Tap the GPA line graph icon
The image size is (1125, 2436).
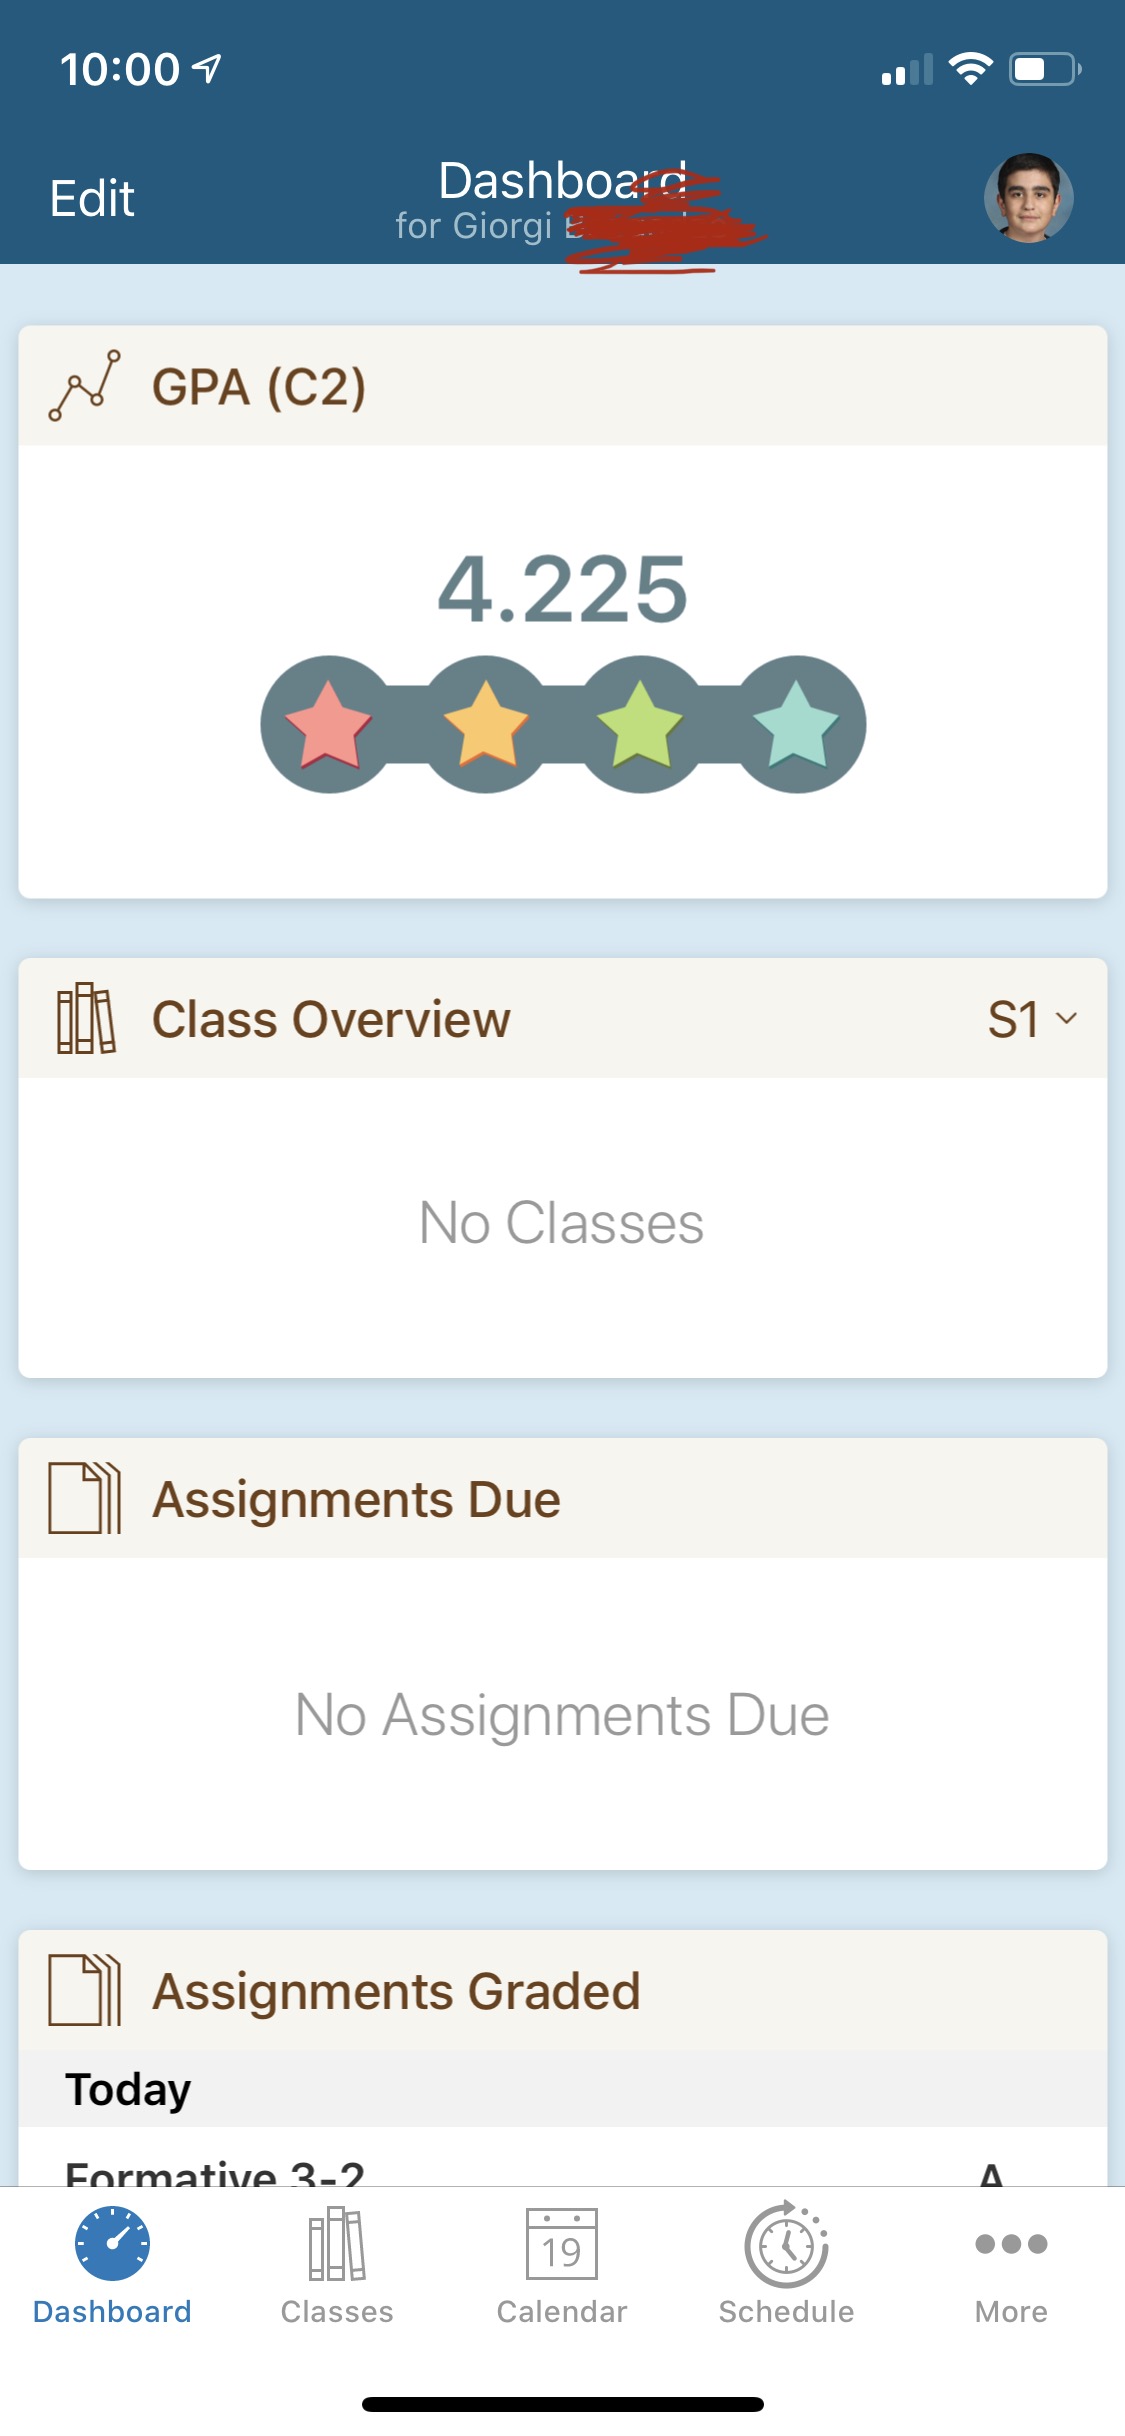[86, 386]
